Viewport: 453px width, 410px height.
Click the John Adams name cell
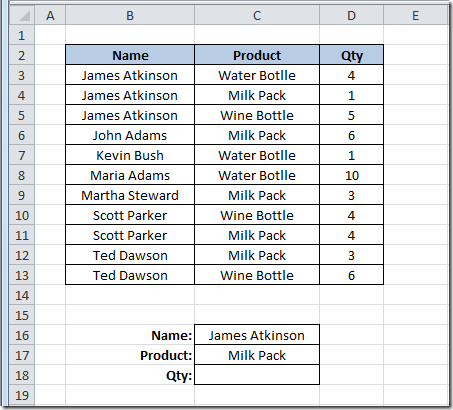130,135
